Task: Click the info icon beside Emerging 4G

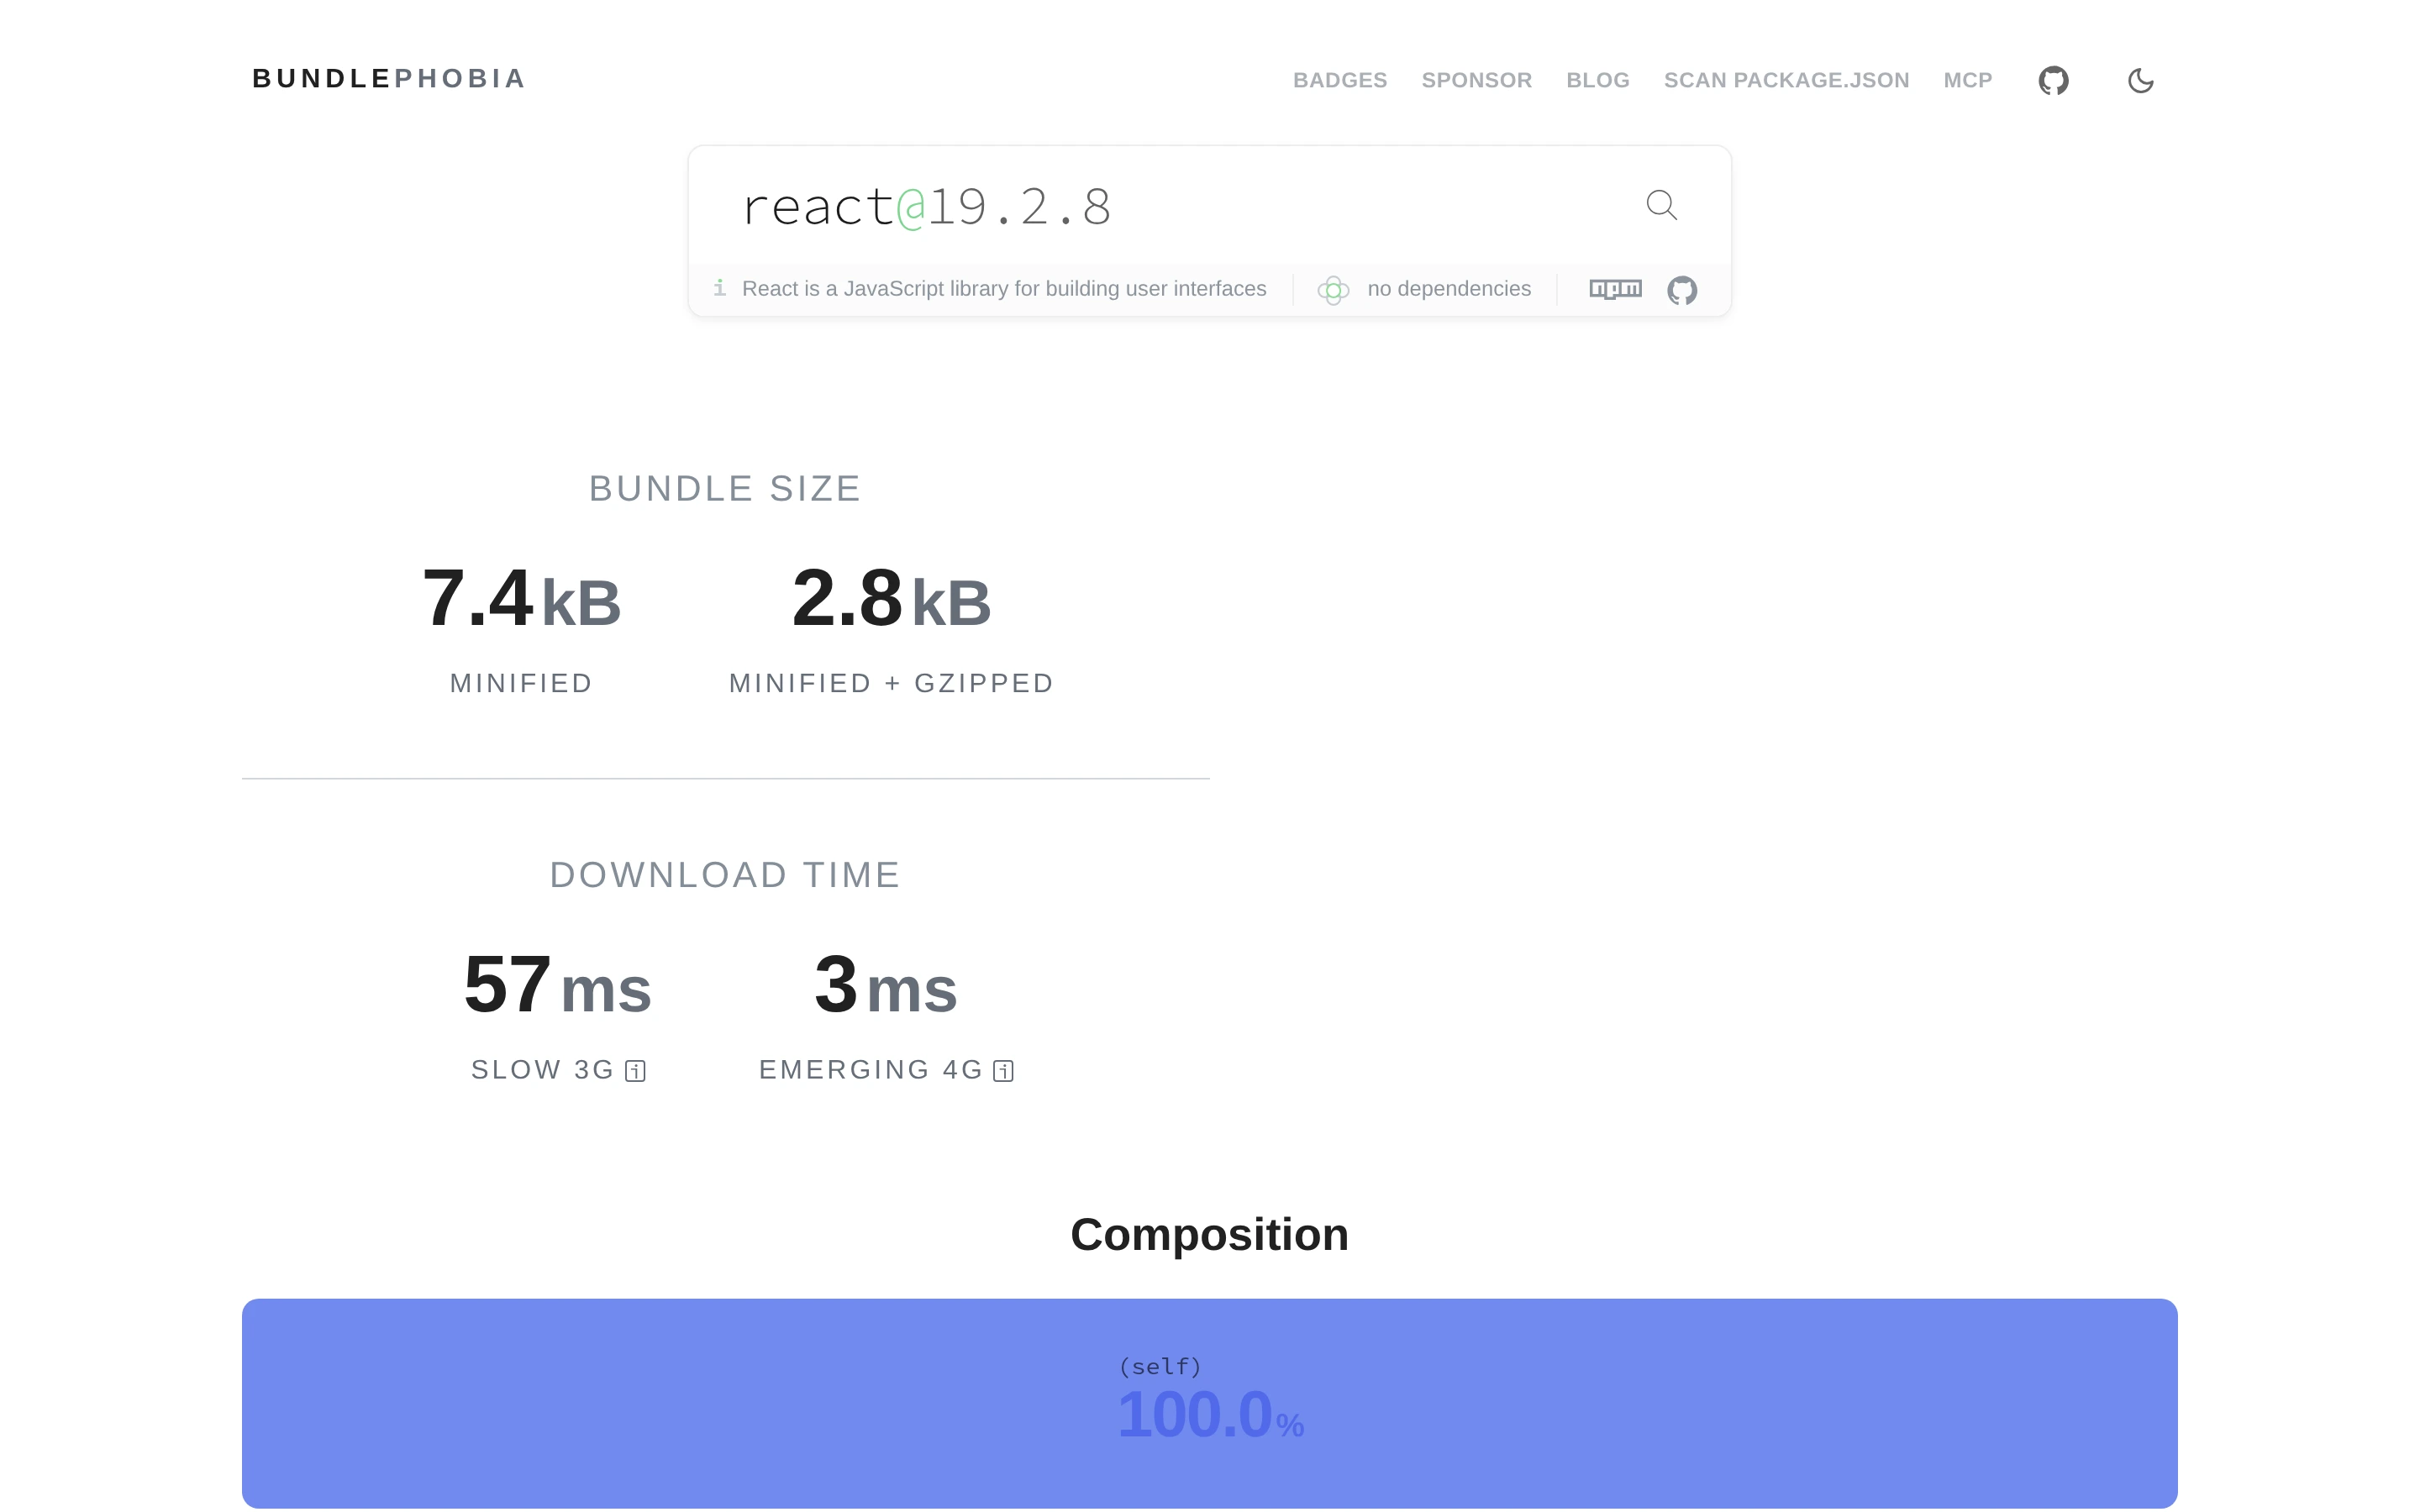Action: click(x=1003, y=1071)
